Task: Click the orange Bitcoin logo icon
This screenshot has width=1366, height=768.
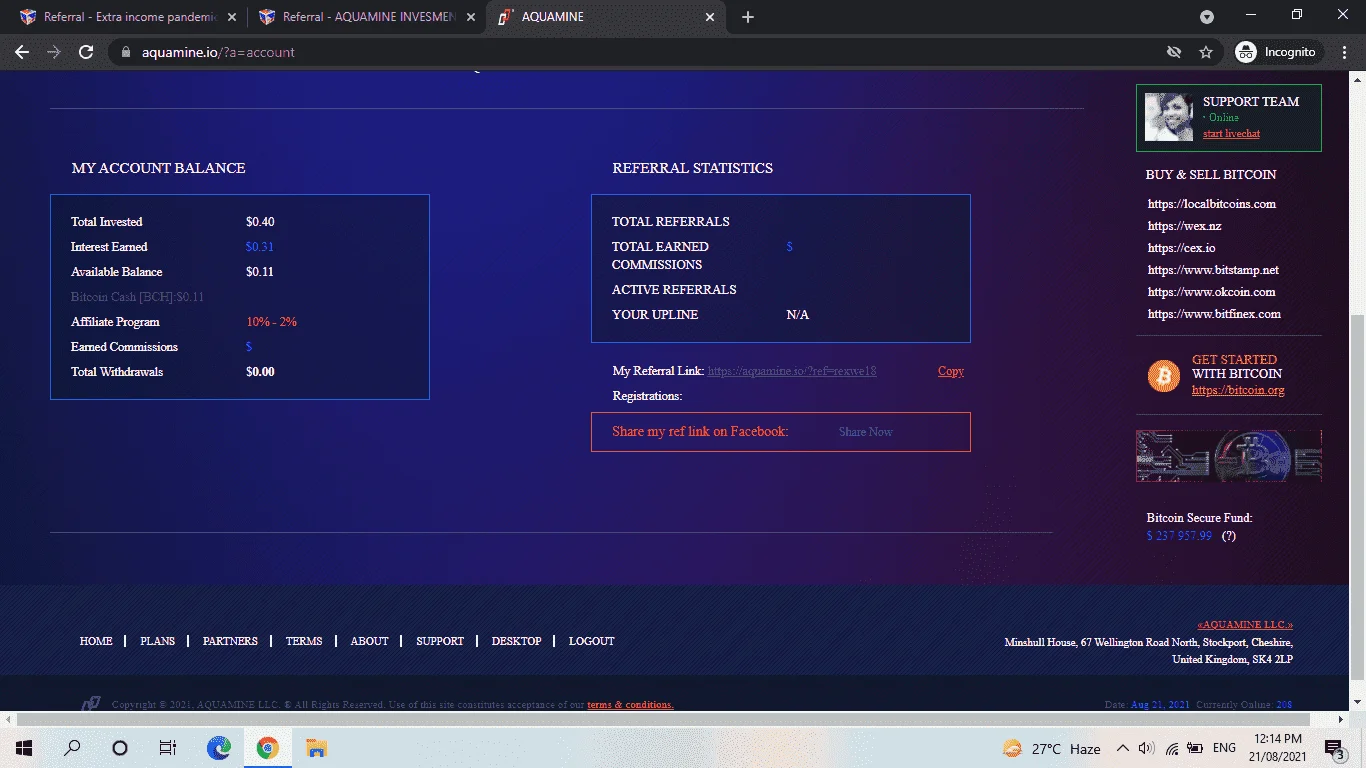Action: (x=1164, y=376)
